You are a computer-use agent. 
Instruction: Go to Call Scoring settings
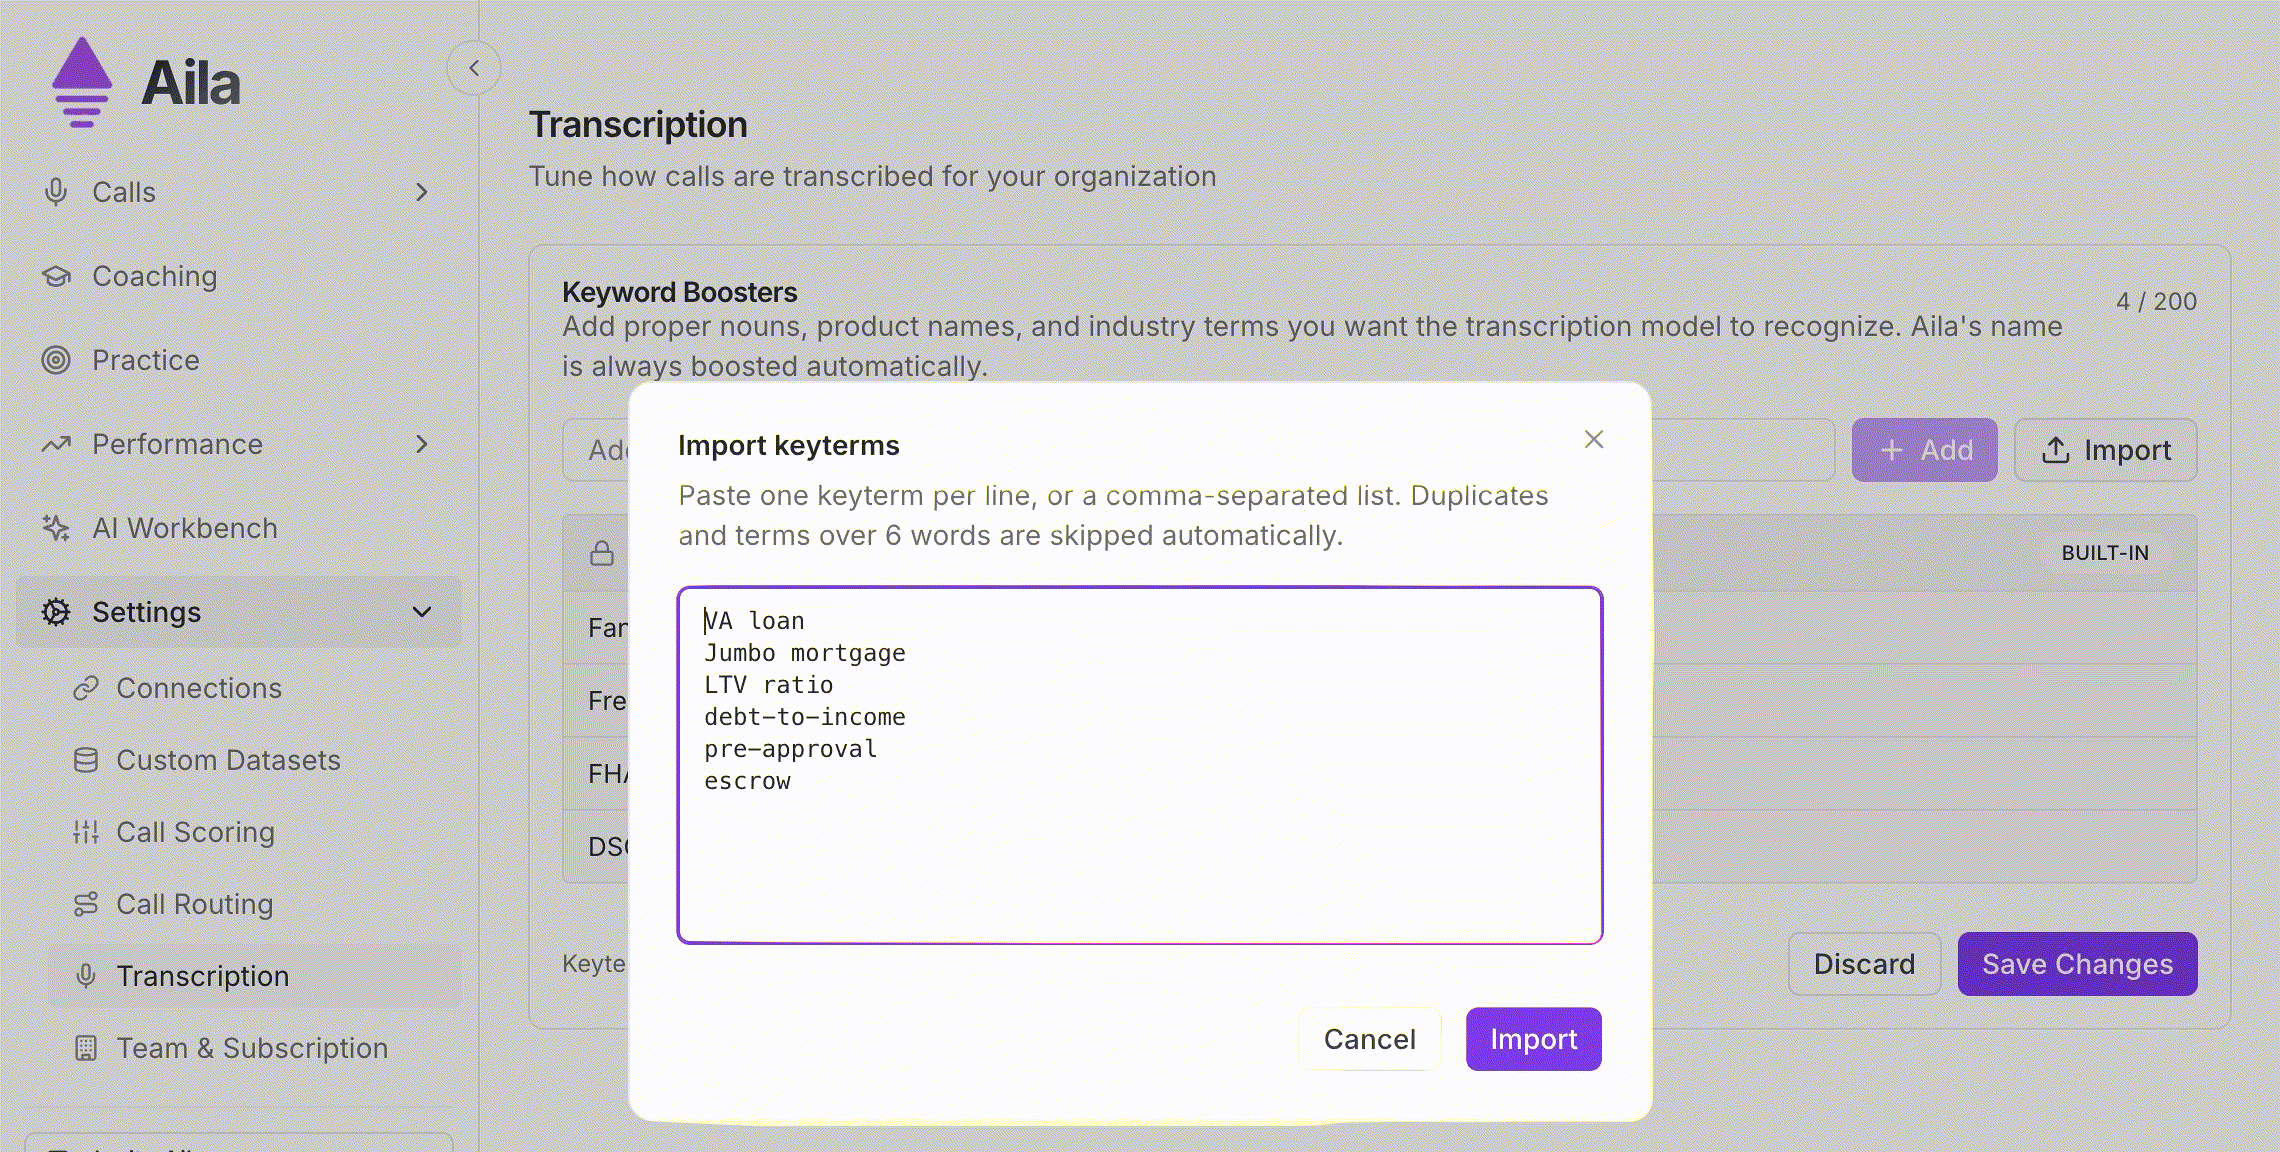pyautogui.click(x=254, y=832)
